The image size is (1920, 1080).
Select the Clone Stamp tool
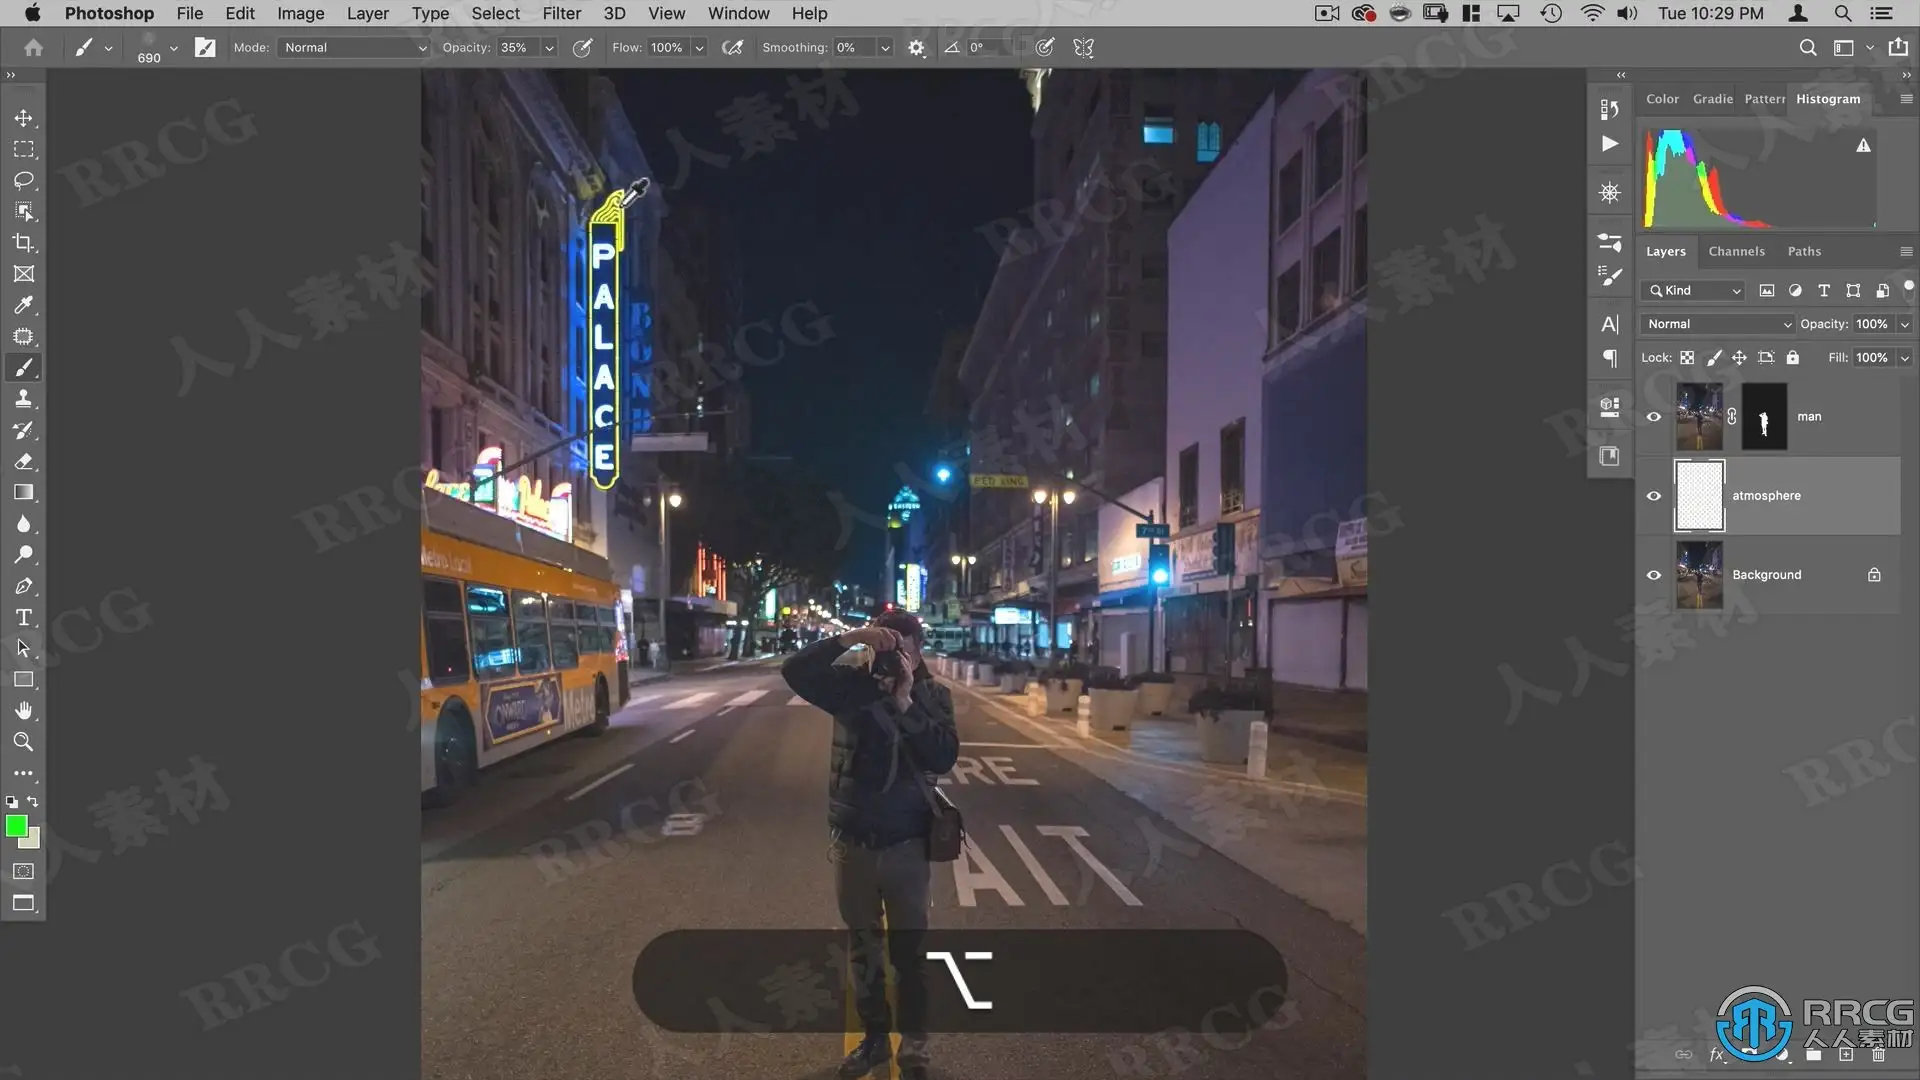[x=23, y=399]
